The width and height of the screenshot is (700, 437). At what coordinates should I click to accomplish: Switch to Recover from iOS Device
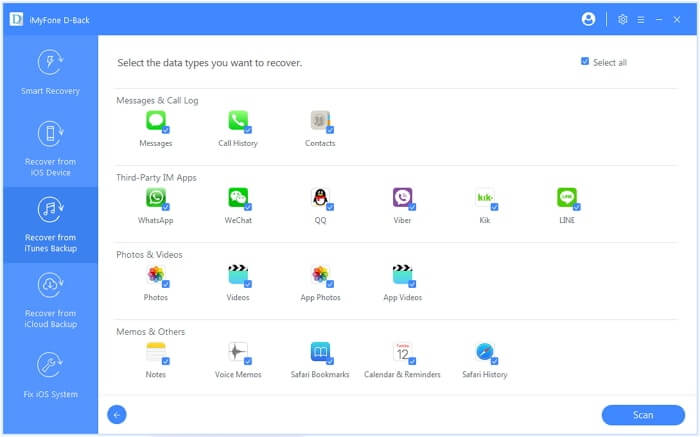point(50,149)
